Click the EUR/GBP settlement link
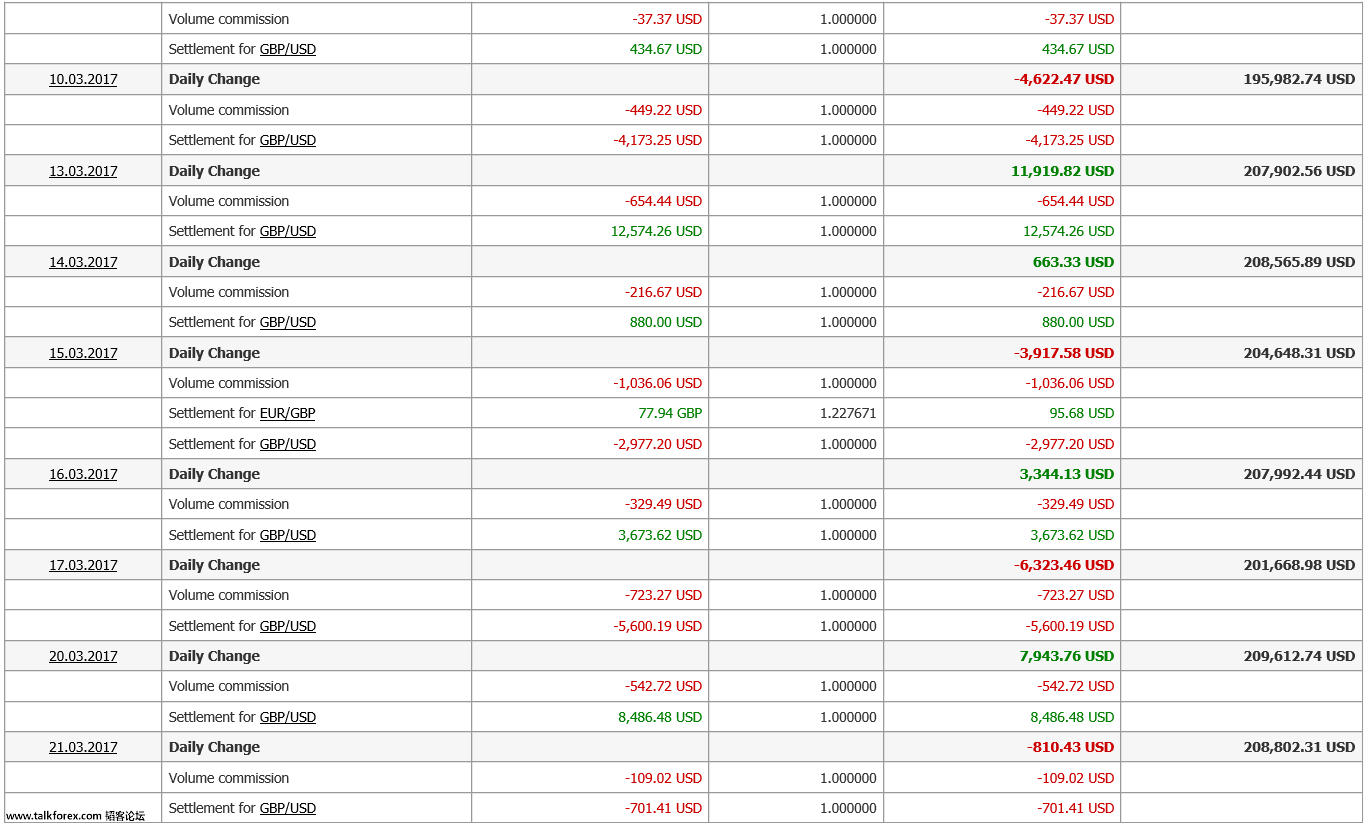This screenshot has height=826, width=1368. click(288, 413)
